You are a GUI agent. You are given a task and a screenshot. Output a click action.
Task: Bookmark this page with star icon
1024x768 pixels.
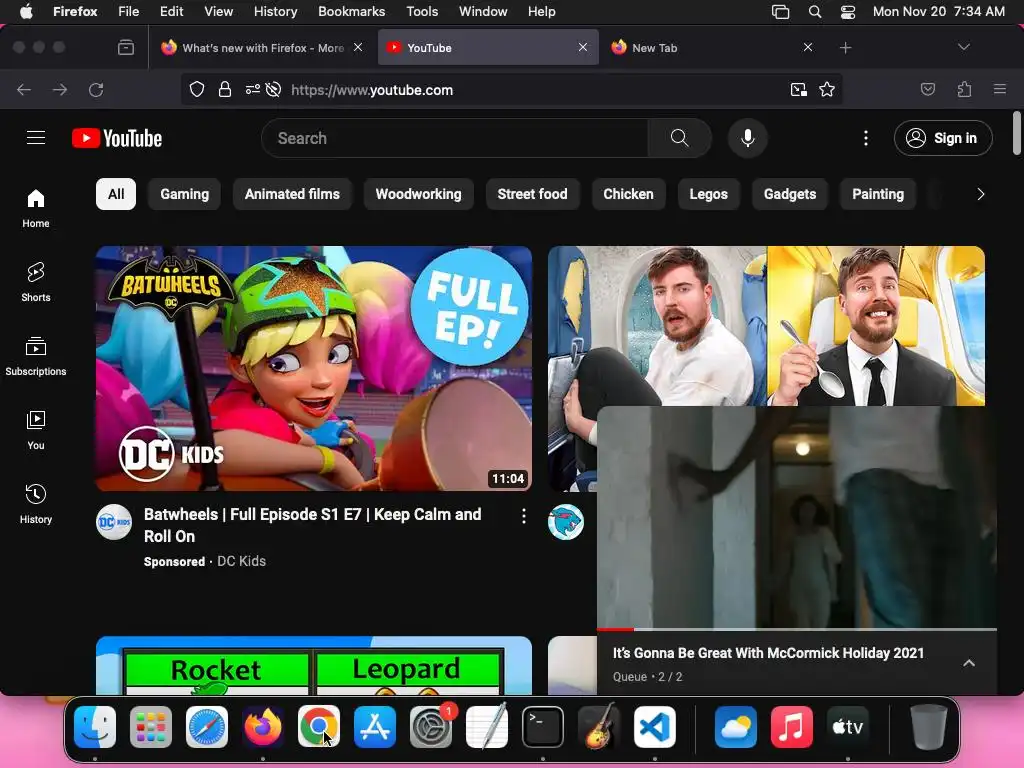point(827,89)
